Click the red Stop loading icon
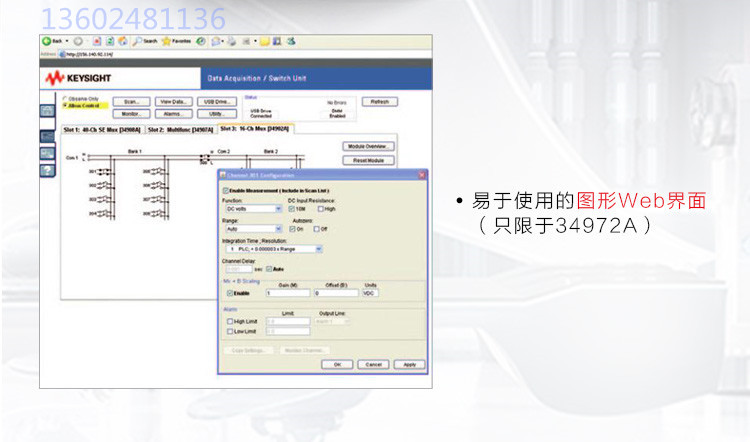The height and width of the screenshot is (442, 750). click(x=97, y=41)
